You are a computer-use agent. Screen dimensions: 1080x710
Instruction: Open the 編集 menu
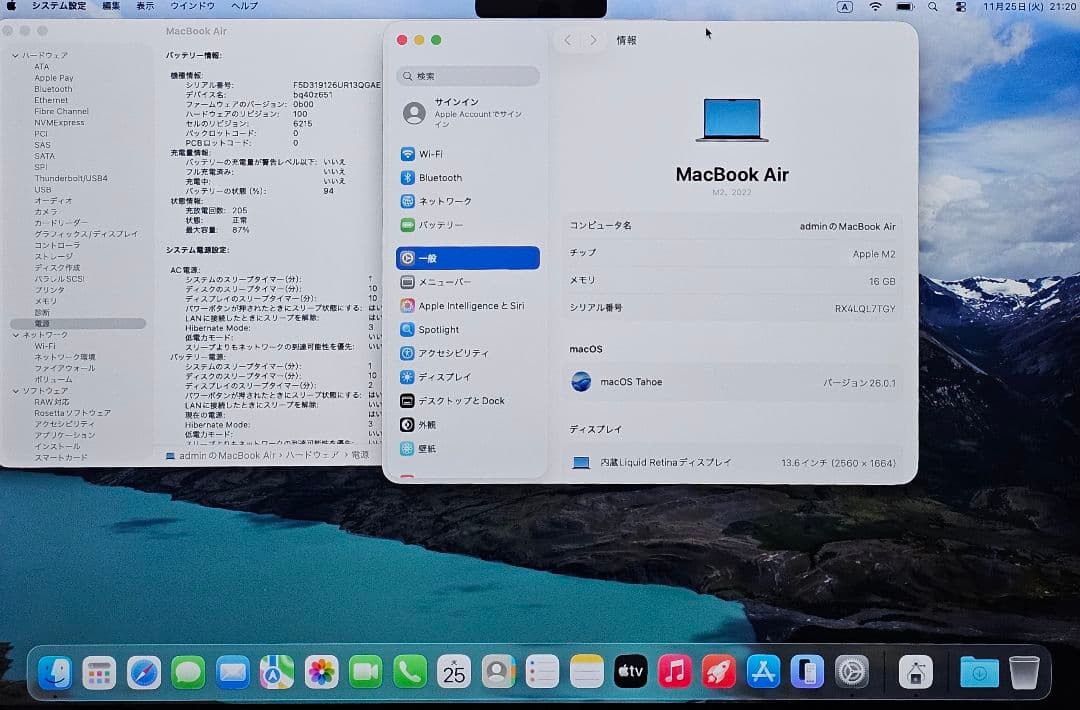(111, 6)
